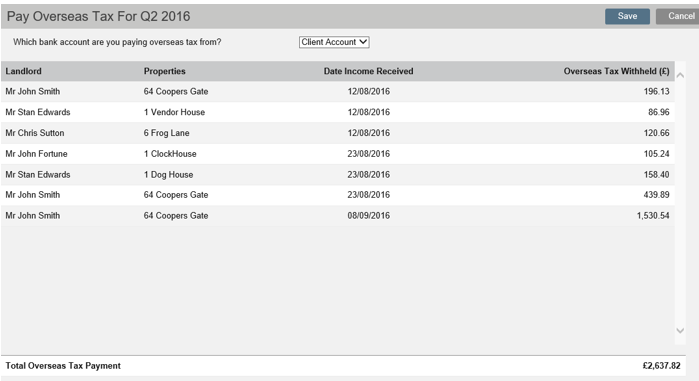The width and height of the screenshot is (699, 381).
Task: Click withheld amount 196.13
Action: coord(656,91)
